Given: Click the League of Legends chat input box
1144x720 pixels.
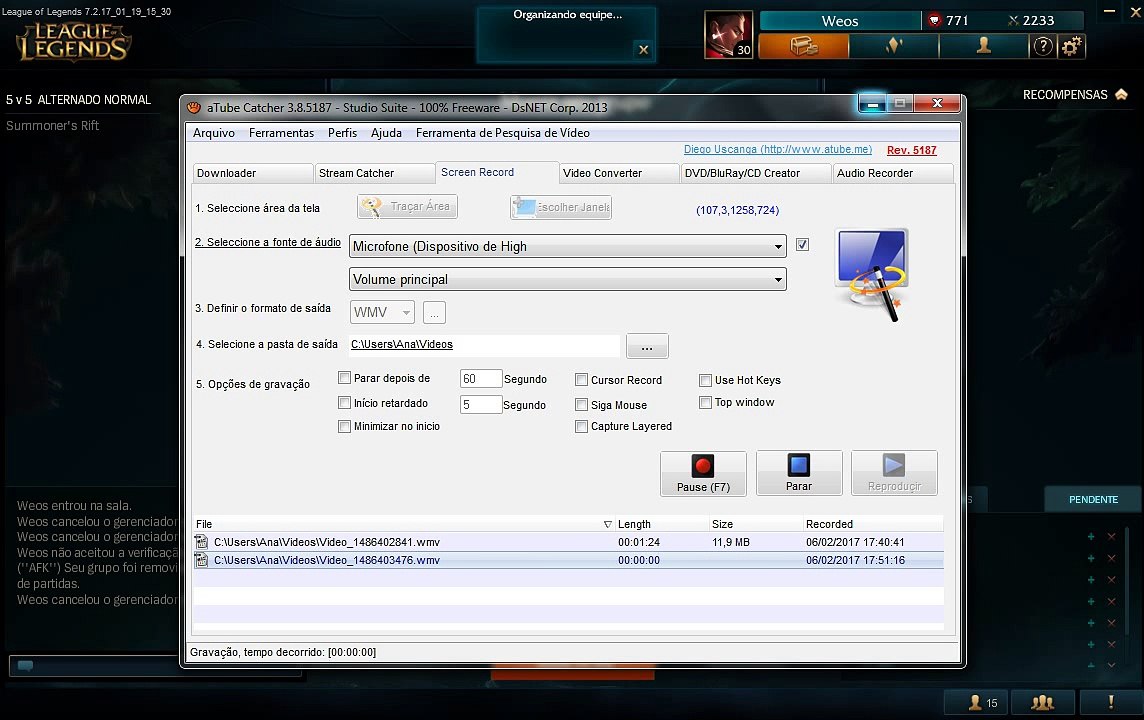Looking at the screenshot, I should click(155, 665).
